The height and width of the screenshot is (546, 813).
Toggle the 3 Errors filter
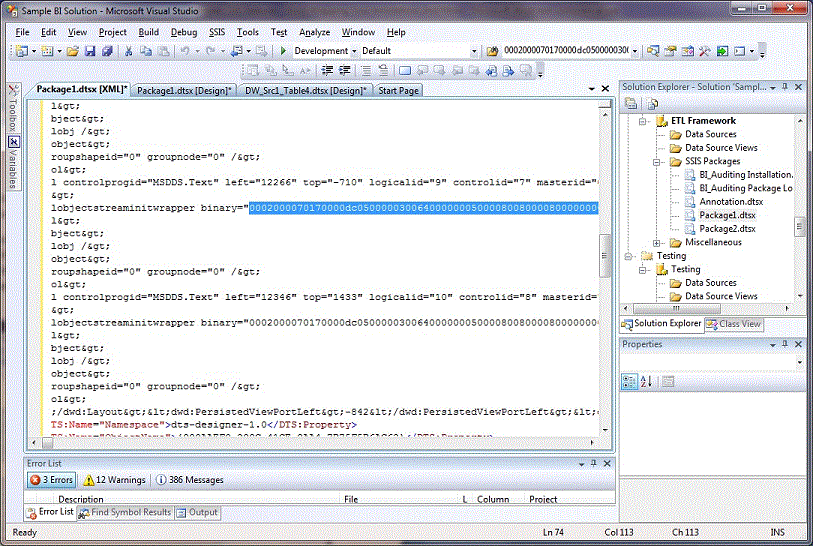click(50, 480)
